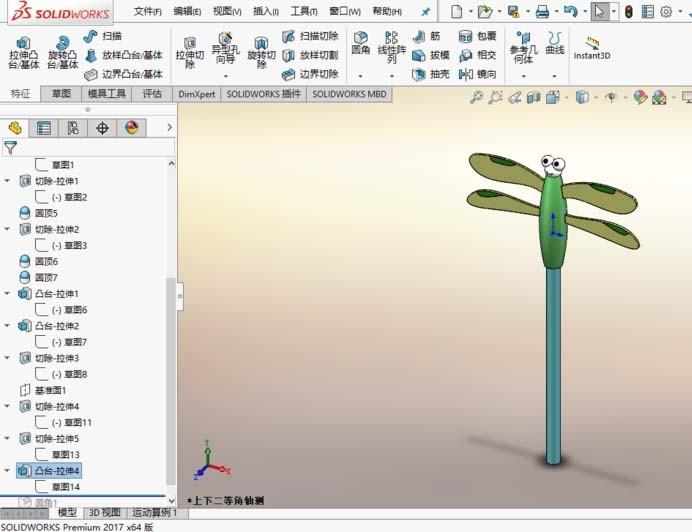Open the FeatureManager design tree tab
Viewport: 692px width, 532px height.
tap(15, 128)
